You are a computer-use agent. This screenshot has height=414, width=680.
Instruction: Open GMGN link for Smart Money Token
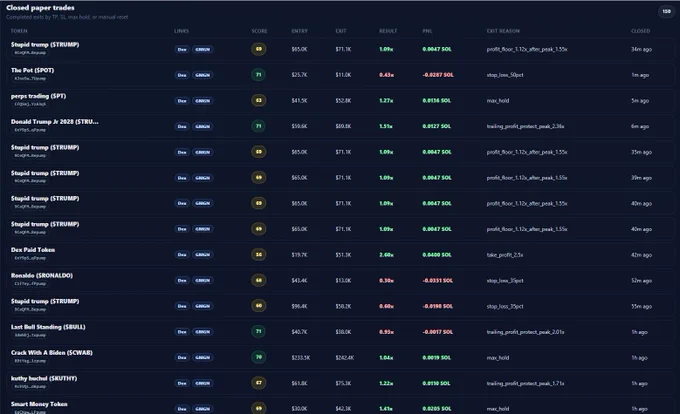click(203, 409)
